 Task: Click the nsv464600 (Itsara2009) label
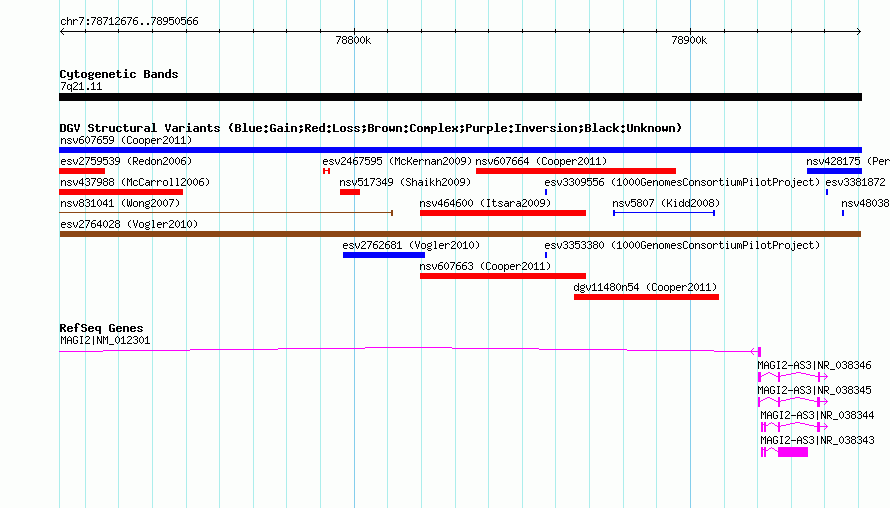pyautogui.click(x=485, y=203)
